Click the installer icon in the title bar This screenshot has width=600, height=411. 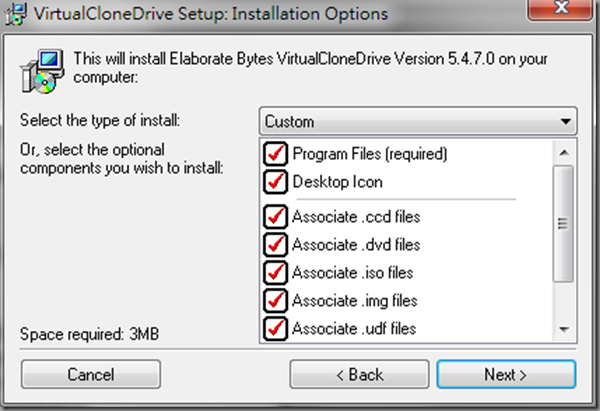pos(15,13)
